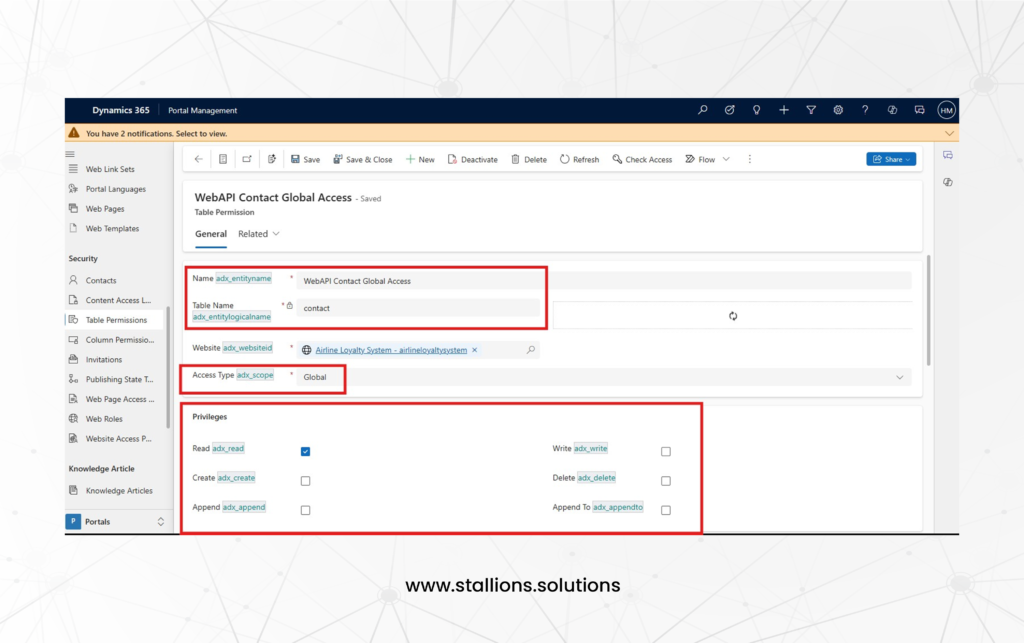Image resolution: width=1024 pixels, height=643 pixels.
Task: Click Check Access in toolbar
Action: point(642,159)
